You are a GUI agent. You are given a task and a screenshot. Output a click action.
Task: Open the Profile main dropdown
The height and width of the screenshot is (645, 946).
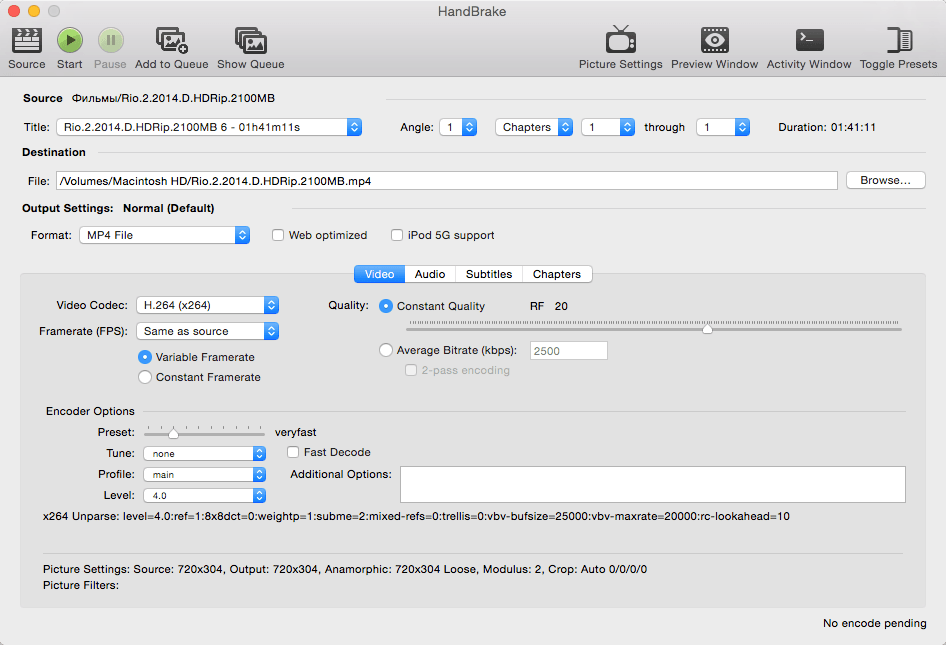coord(204,474)
